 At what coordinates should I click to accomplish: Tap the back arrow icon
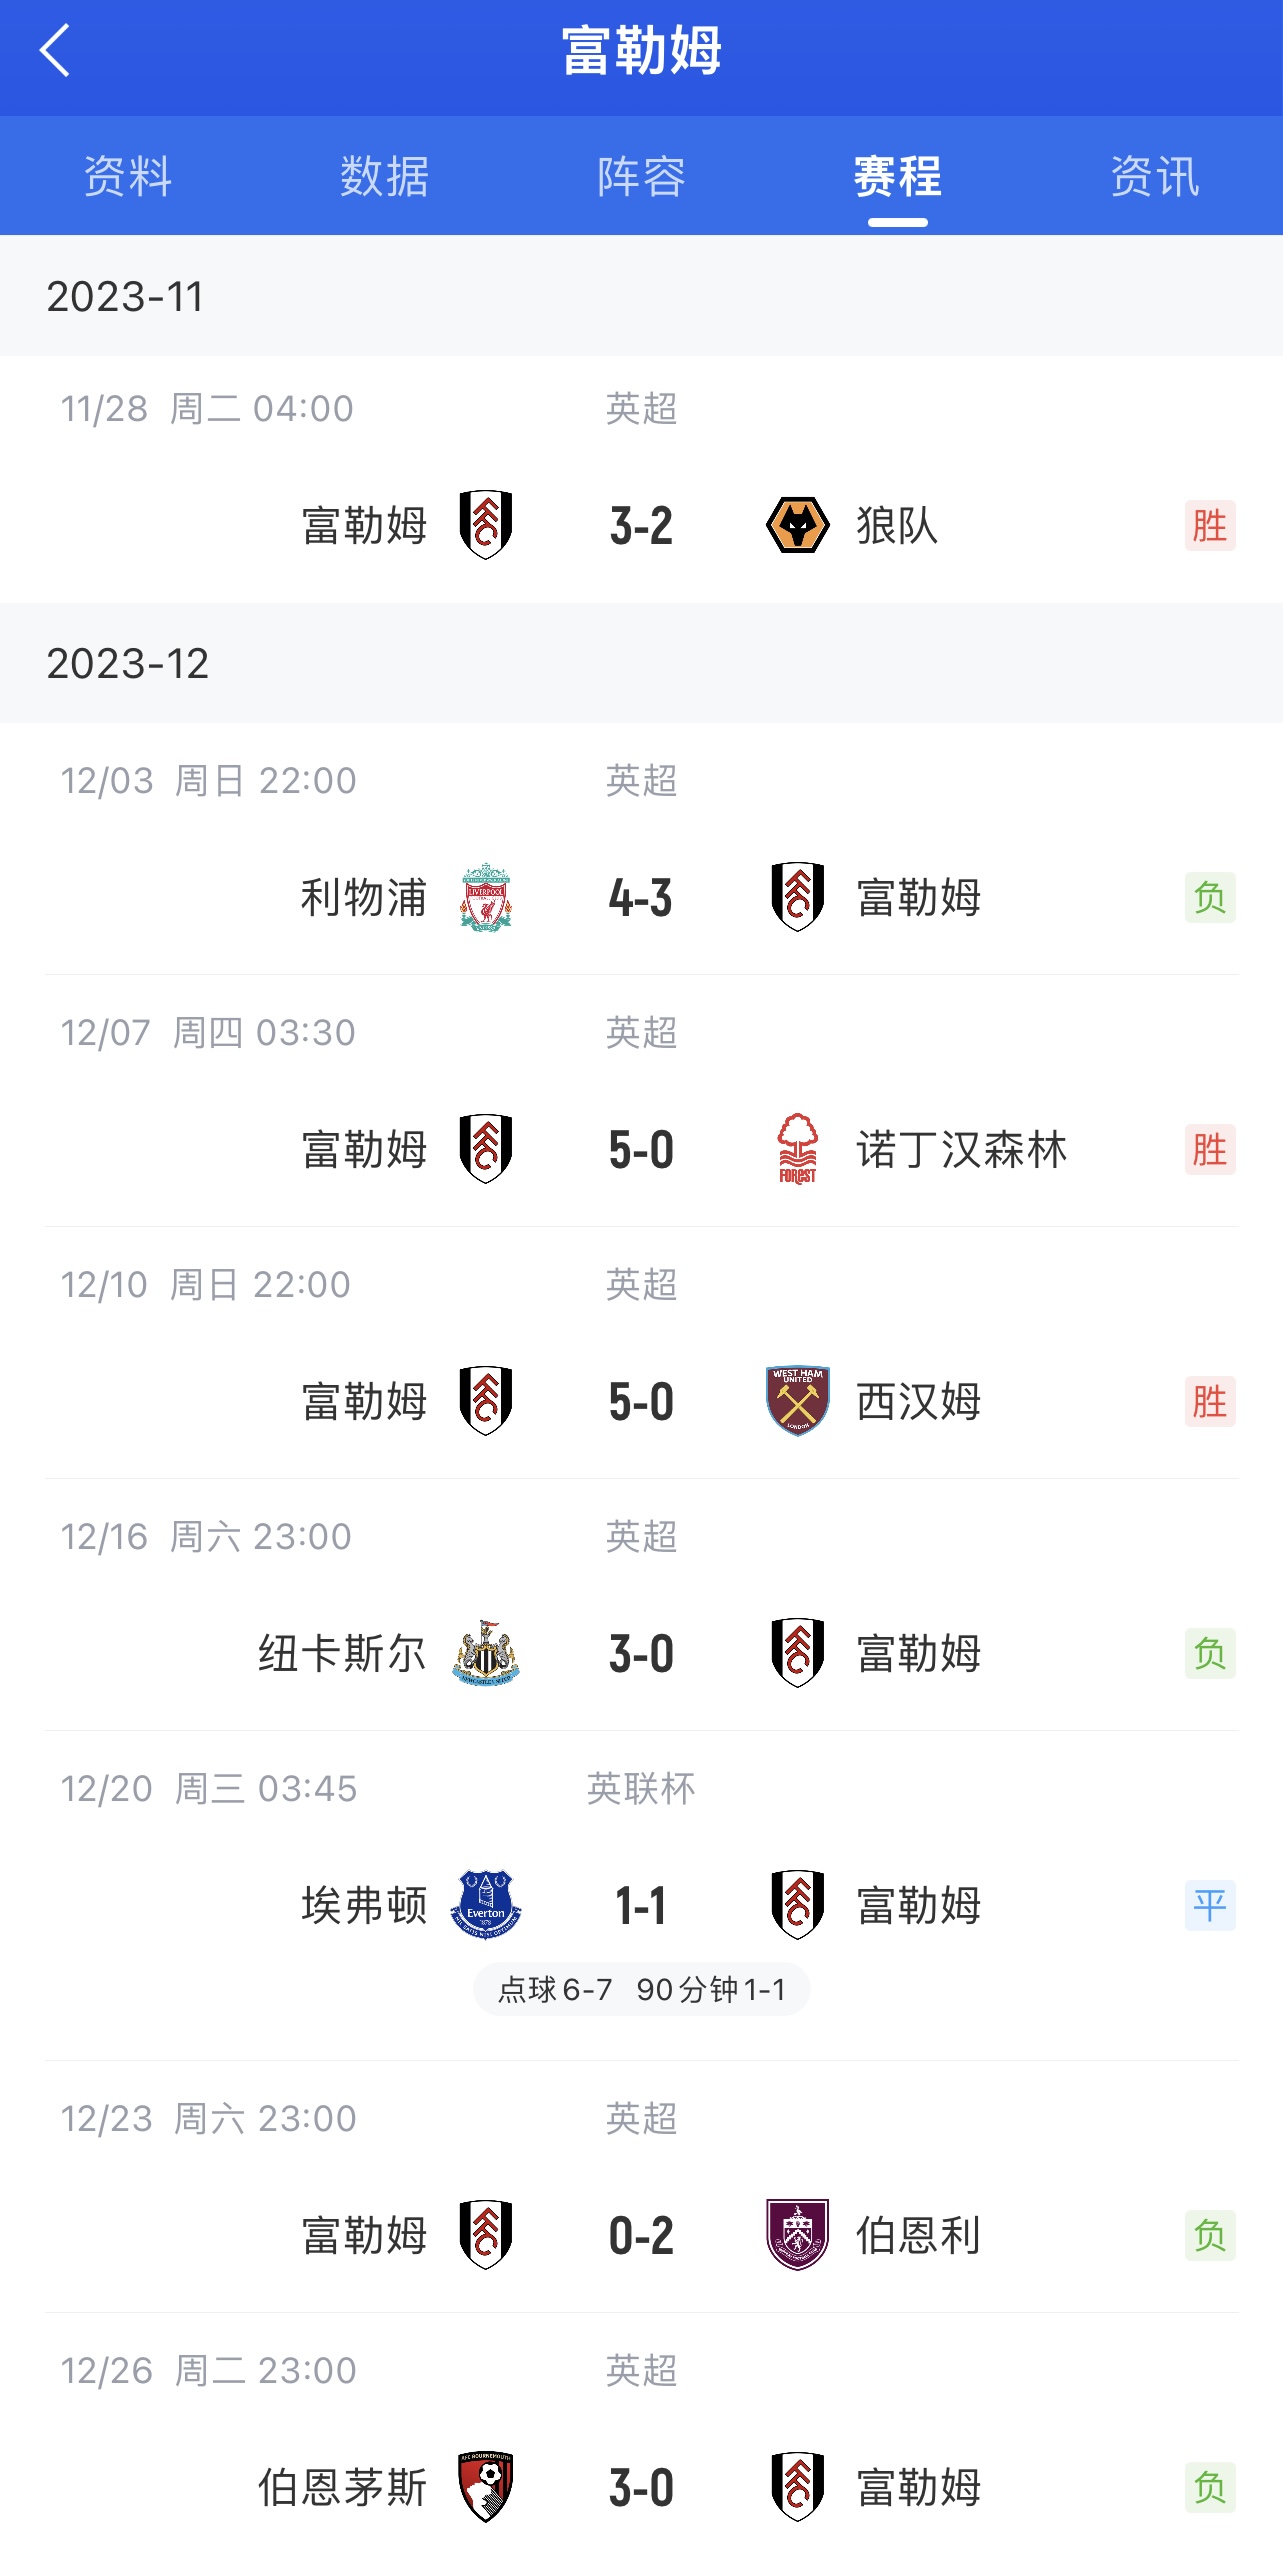tap(56, 51)
